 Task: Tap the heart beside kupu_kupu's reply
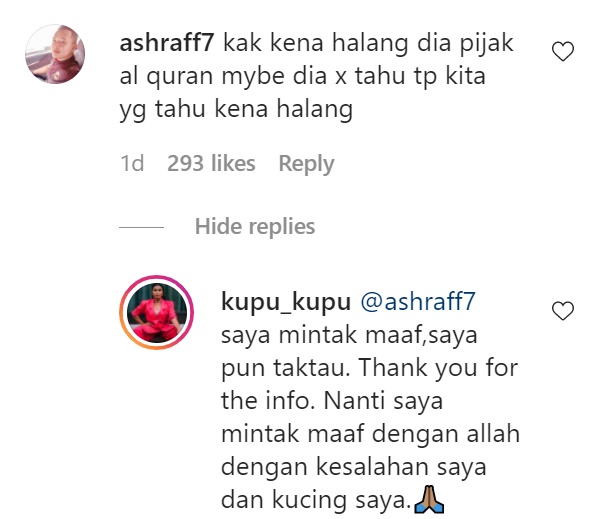[x=563, y=311]
